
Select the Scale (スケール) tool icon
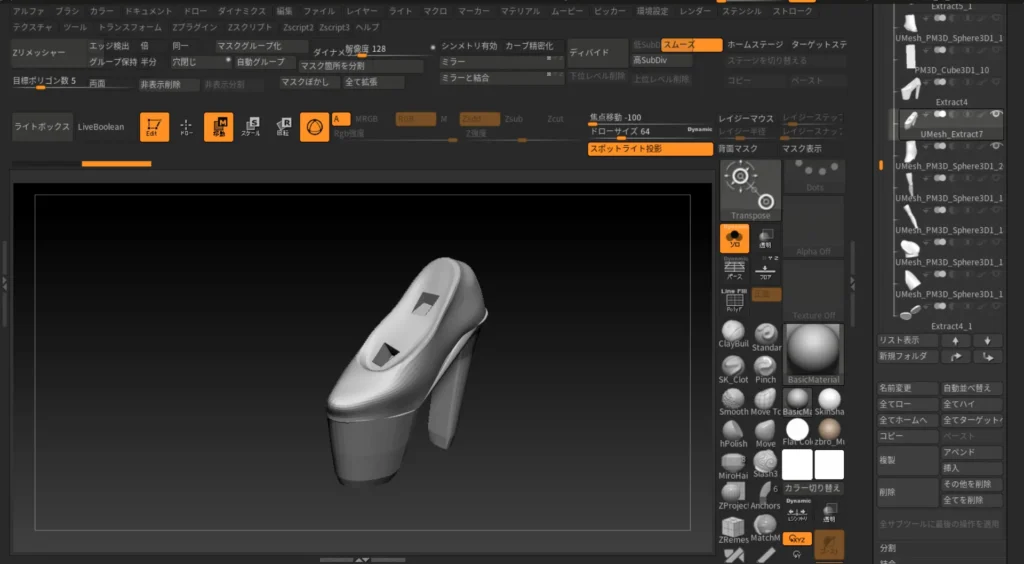250,127
